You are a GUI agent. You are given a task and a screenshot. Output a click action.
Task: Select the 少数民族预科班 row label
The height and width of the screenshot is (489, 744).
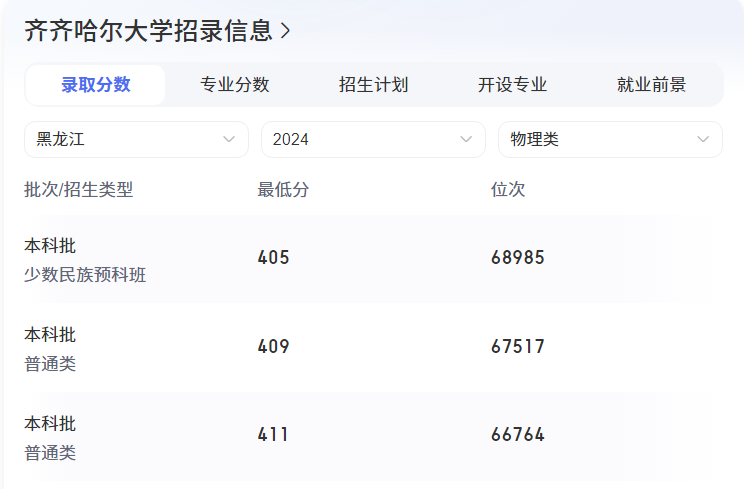tap(85, 275)
